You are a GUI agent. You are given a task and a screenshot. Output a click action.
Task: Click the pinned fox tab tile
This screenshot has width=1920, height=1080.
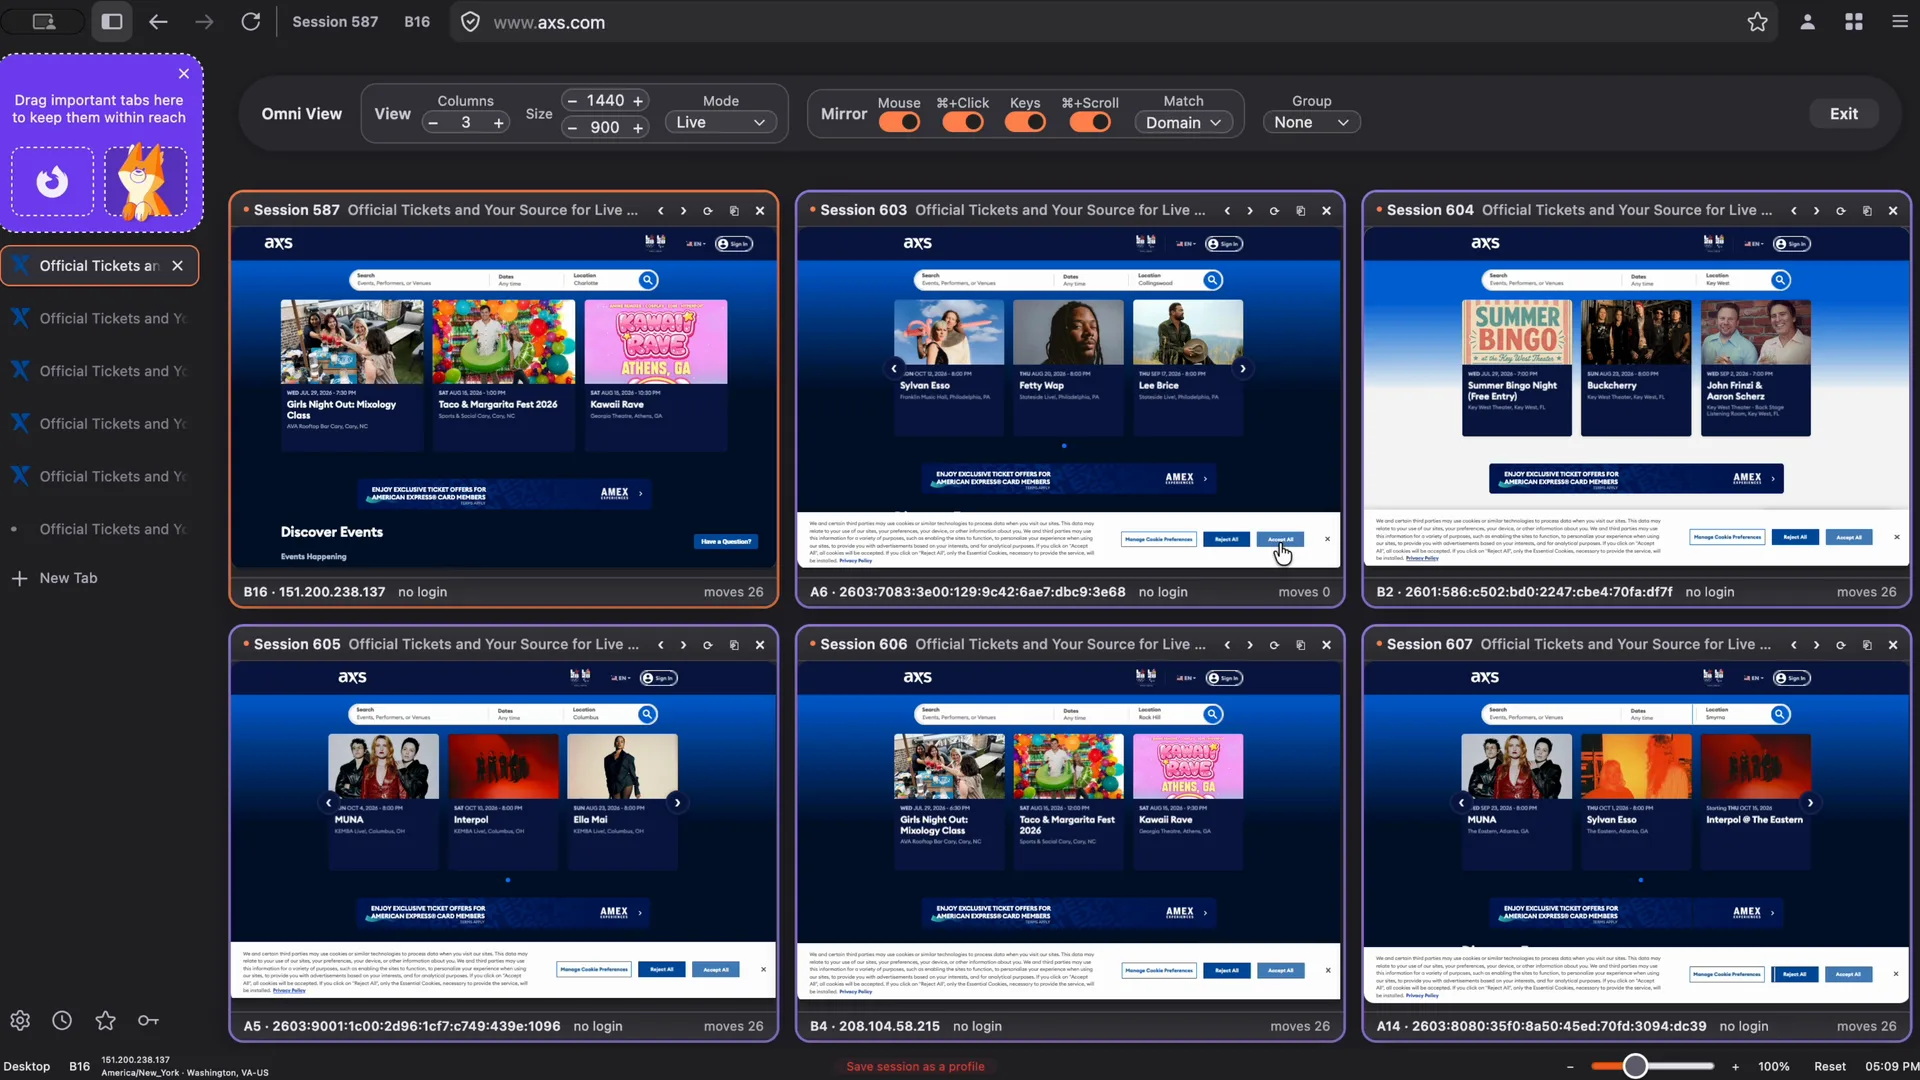click(x=145, y=182)
